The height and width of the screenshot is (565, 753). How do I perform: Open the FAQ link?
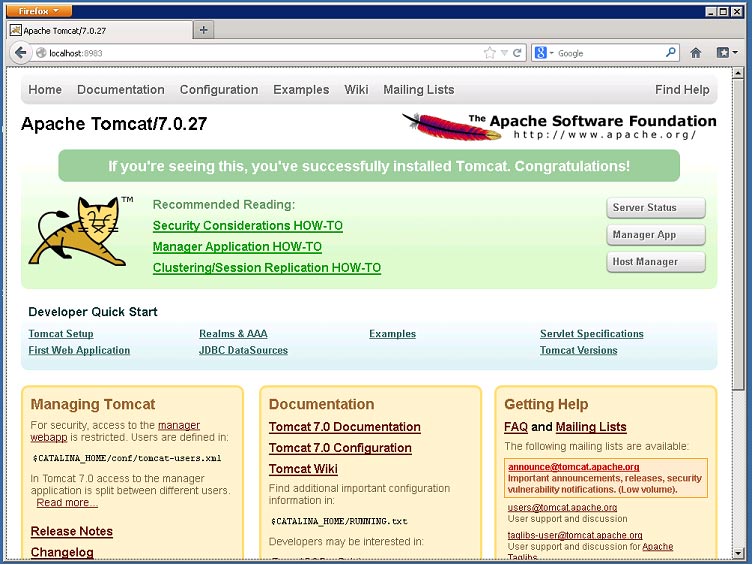coord(516,427)
